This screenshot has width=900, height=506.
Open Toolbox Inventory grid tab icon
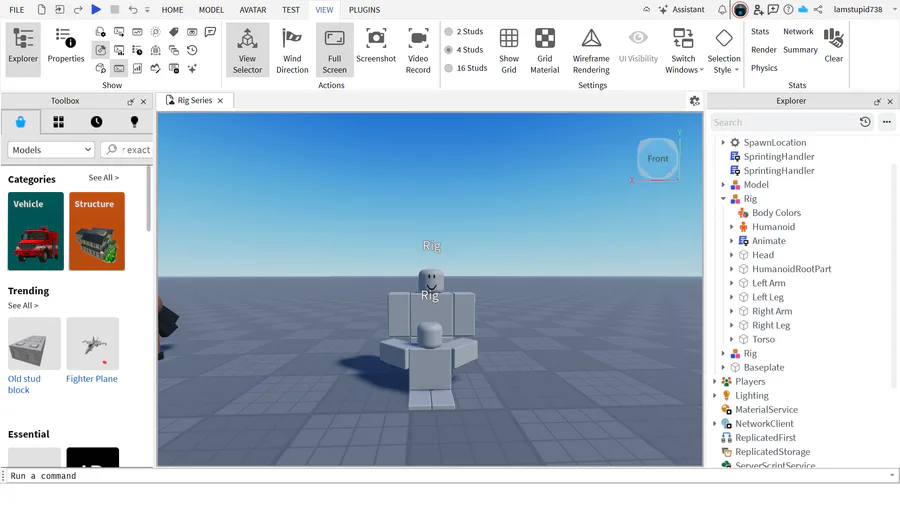point(59,122)
